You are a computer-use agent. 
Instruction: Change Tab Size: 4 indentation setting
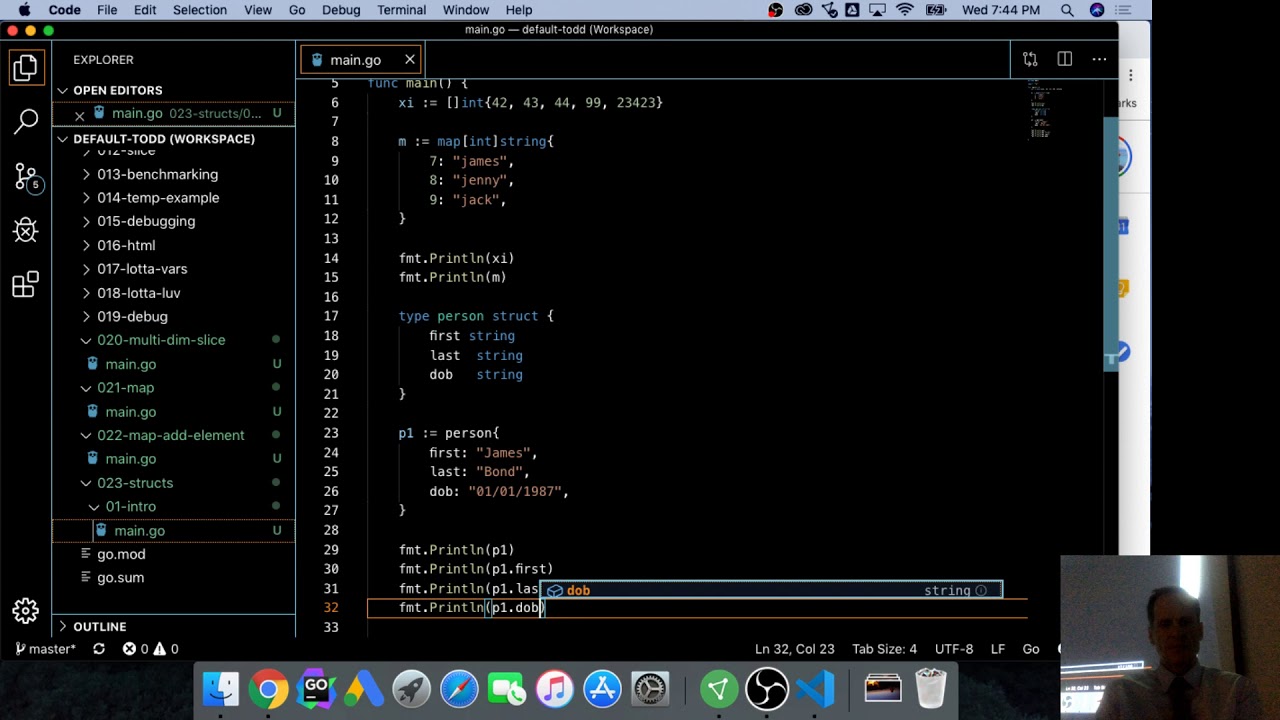[884, 649]
